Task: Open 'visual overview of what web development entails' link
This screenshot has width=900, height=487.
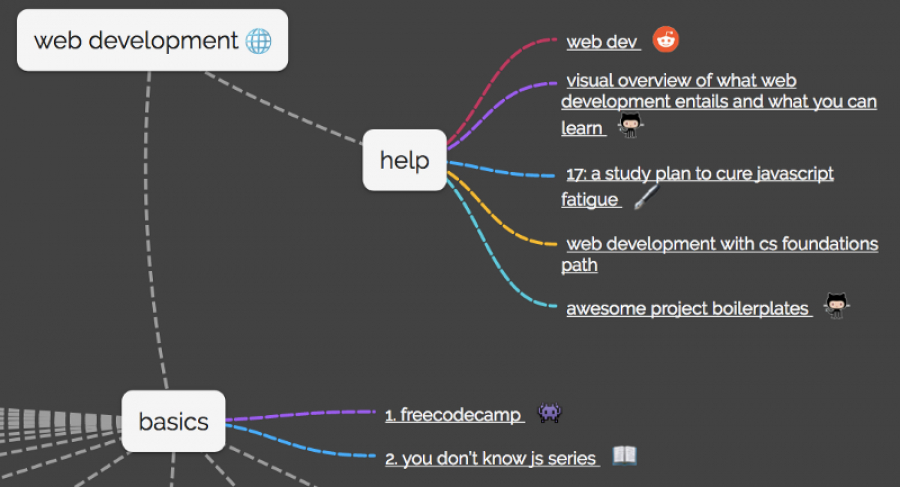Action: point(719,104)
